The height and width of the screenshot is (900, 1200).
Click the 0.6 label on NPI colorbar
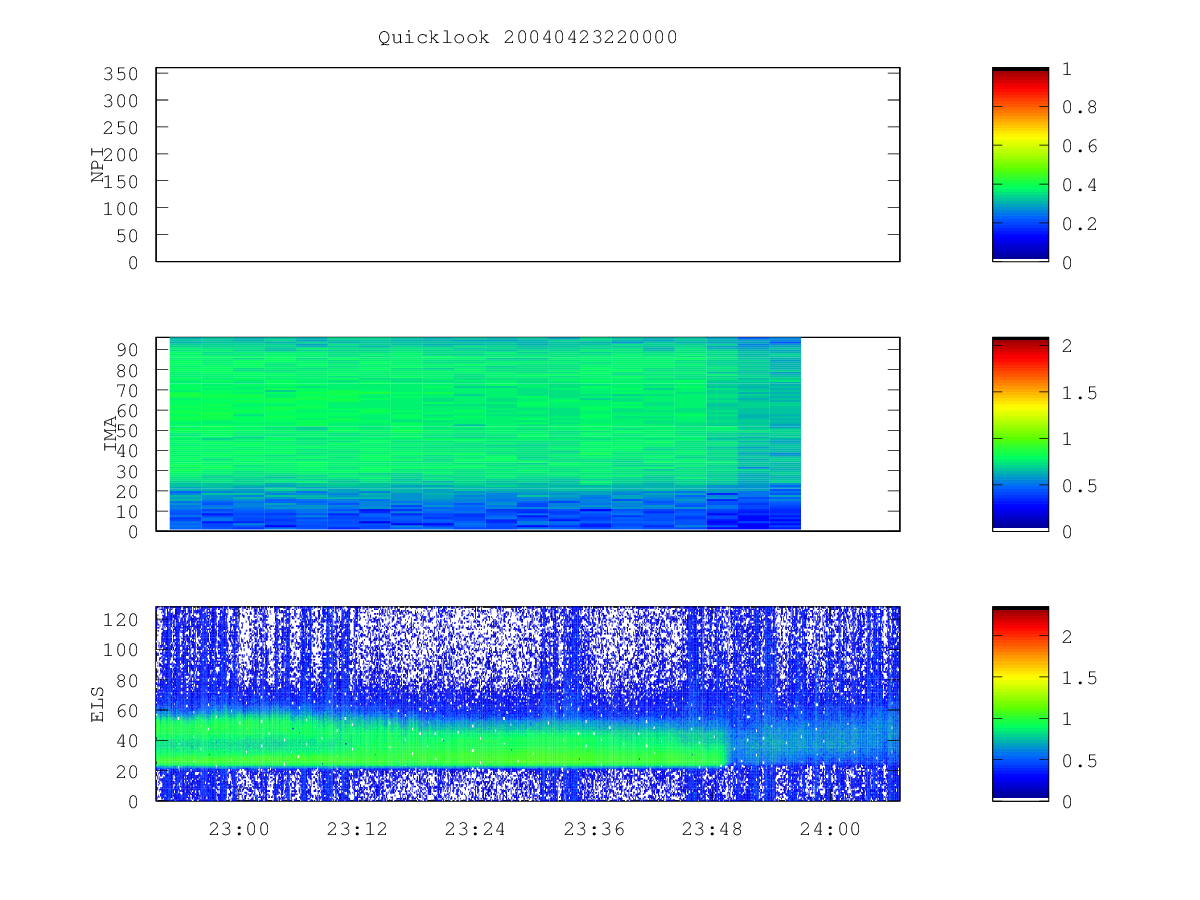1079,146
